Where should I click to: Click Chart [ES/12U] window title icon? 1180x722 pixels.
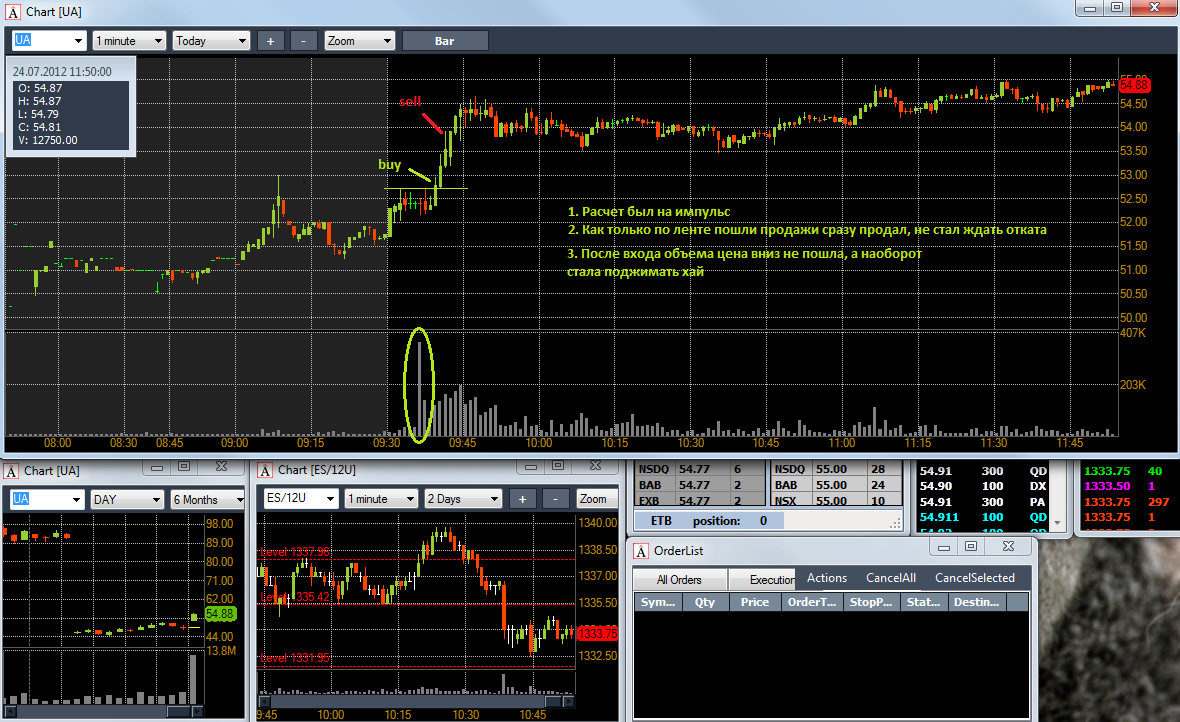265,471
